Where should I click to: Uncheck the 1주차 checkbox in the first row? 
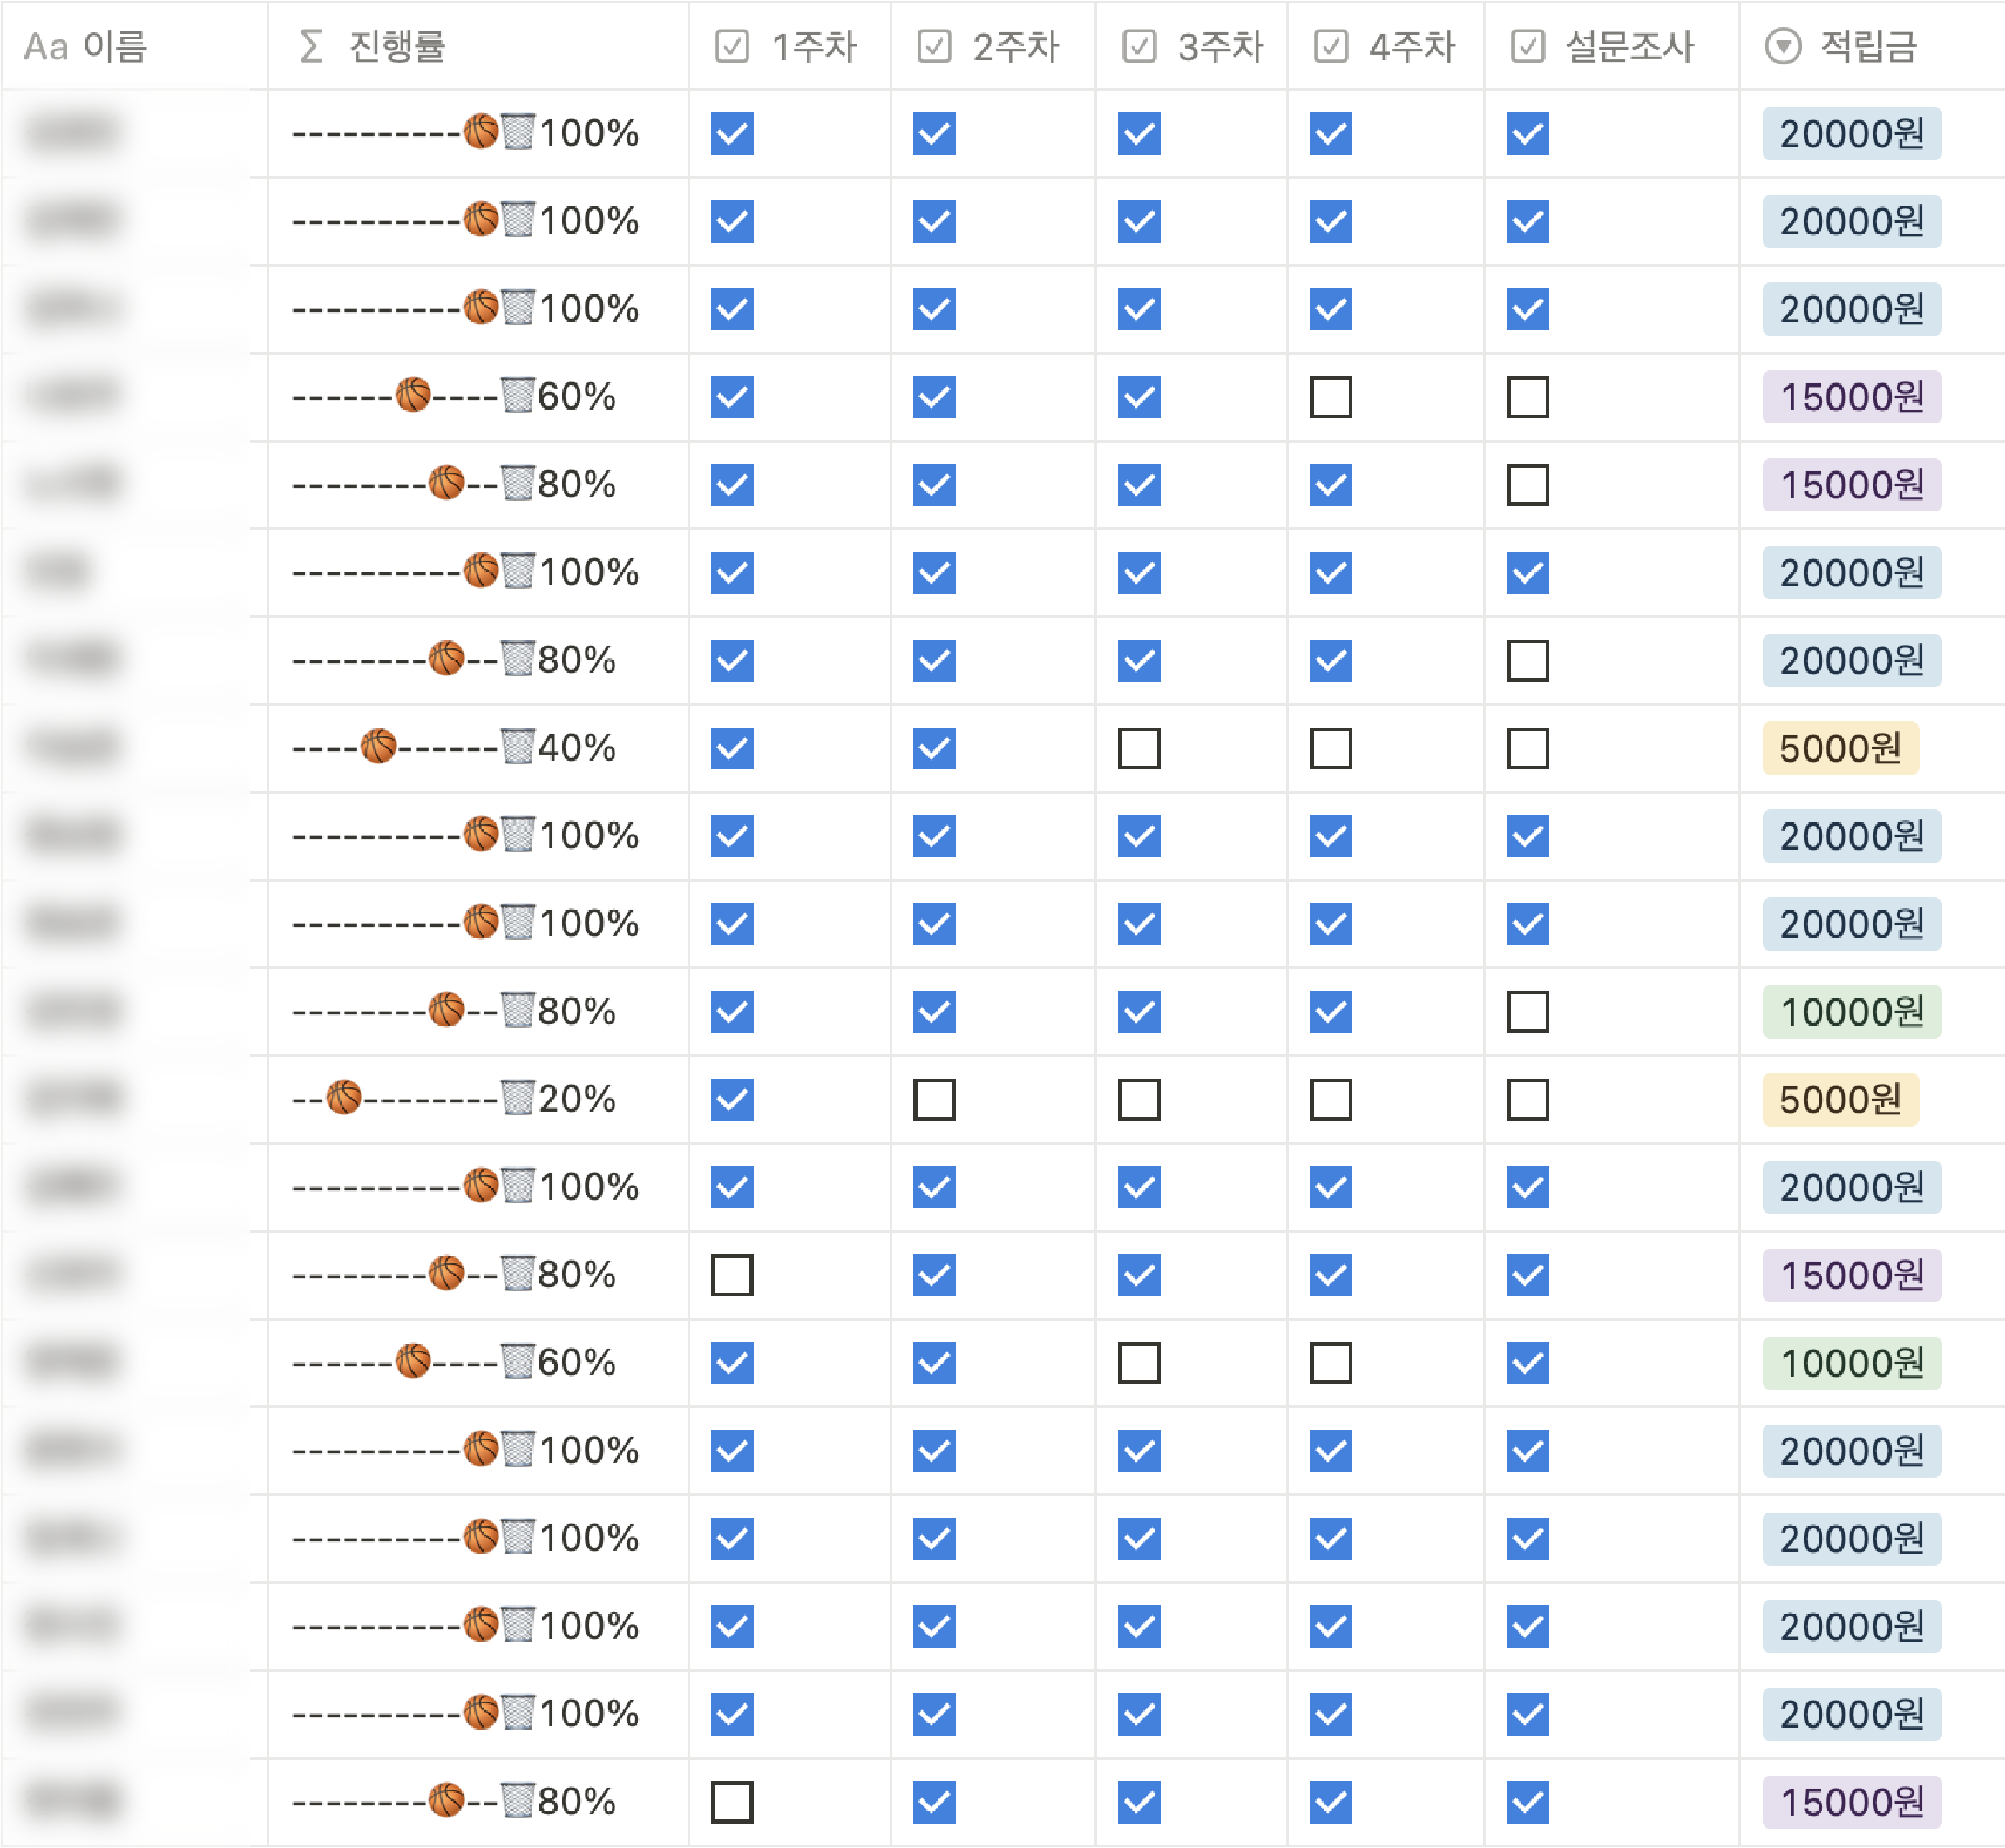point(732,133)
